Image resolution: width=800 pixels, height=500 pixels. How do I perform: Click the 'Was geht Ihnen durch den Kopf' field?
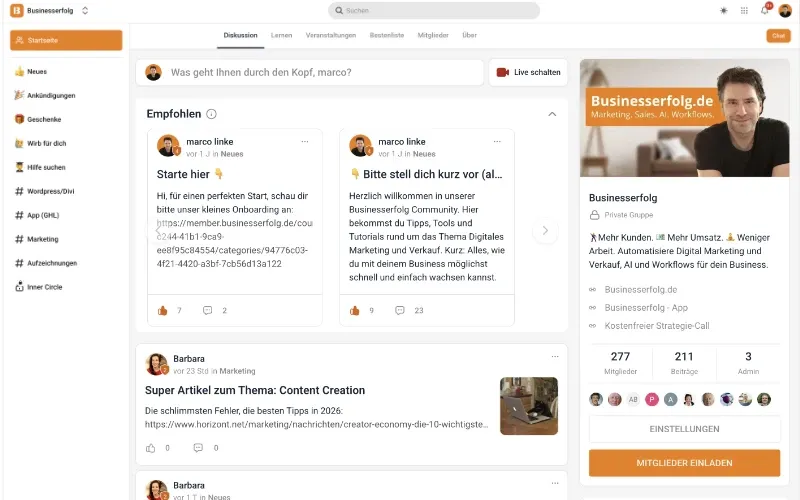[325, 73]
